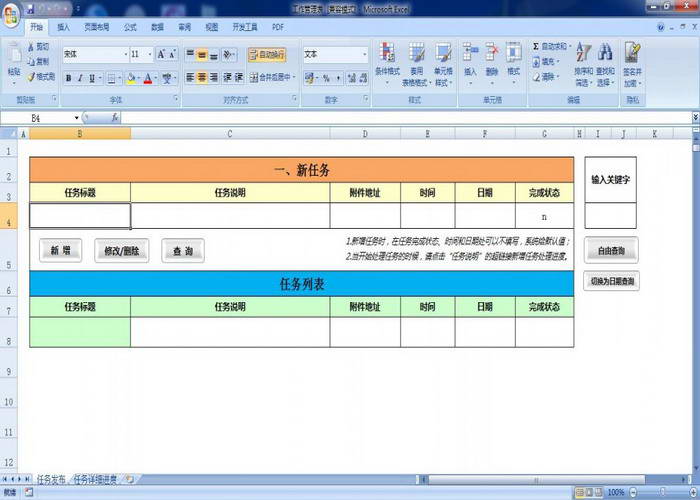Open the number format dropdown
This screenshot has width=700, height=500.
tap(365, 54)
